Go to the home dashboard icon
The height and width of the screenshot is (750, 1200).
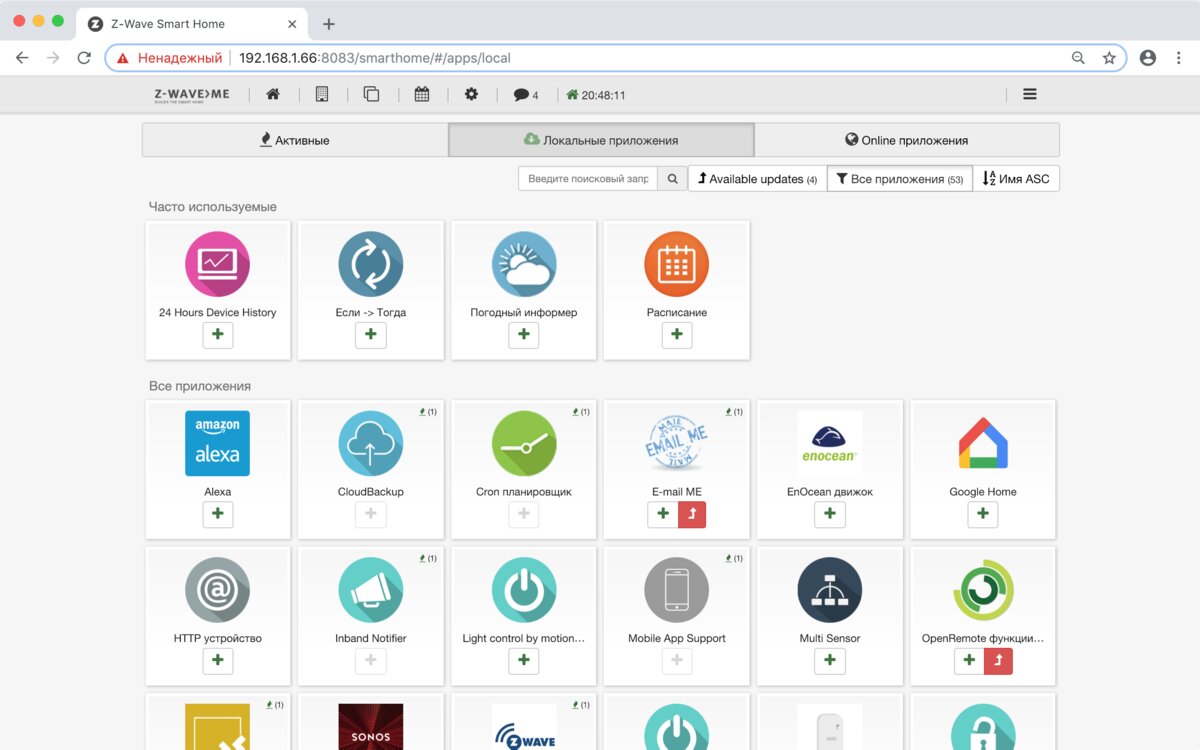coord(272,95)
